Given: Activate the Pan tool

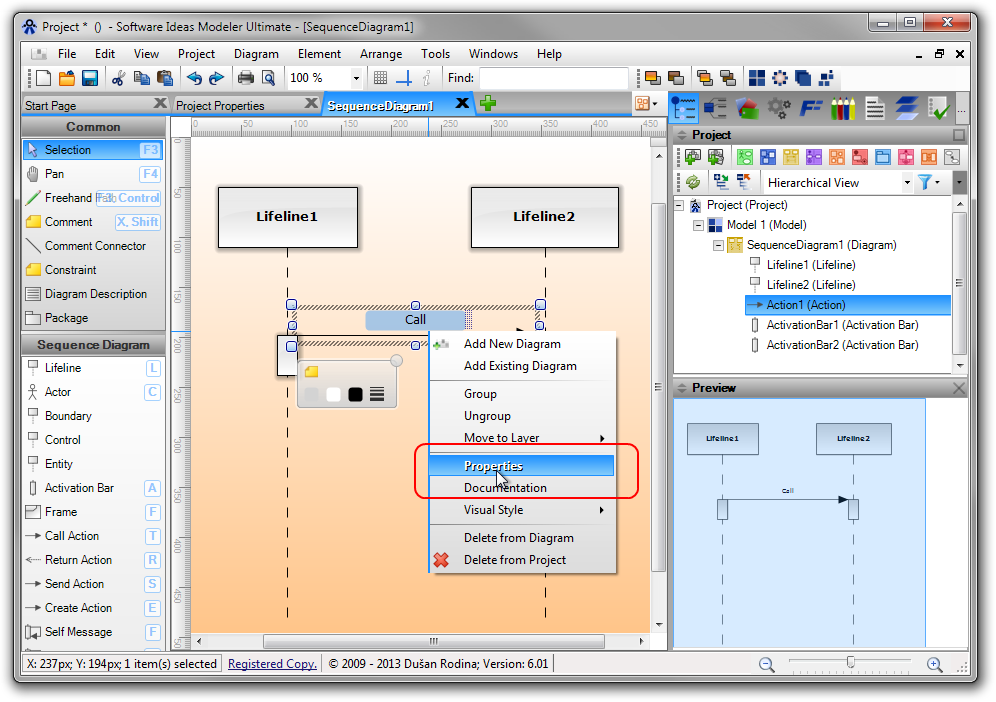Looking at the screenshot, I should click(x=93, y=174).
